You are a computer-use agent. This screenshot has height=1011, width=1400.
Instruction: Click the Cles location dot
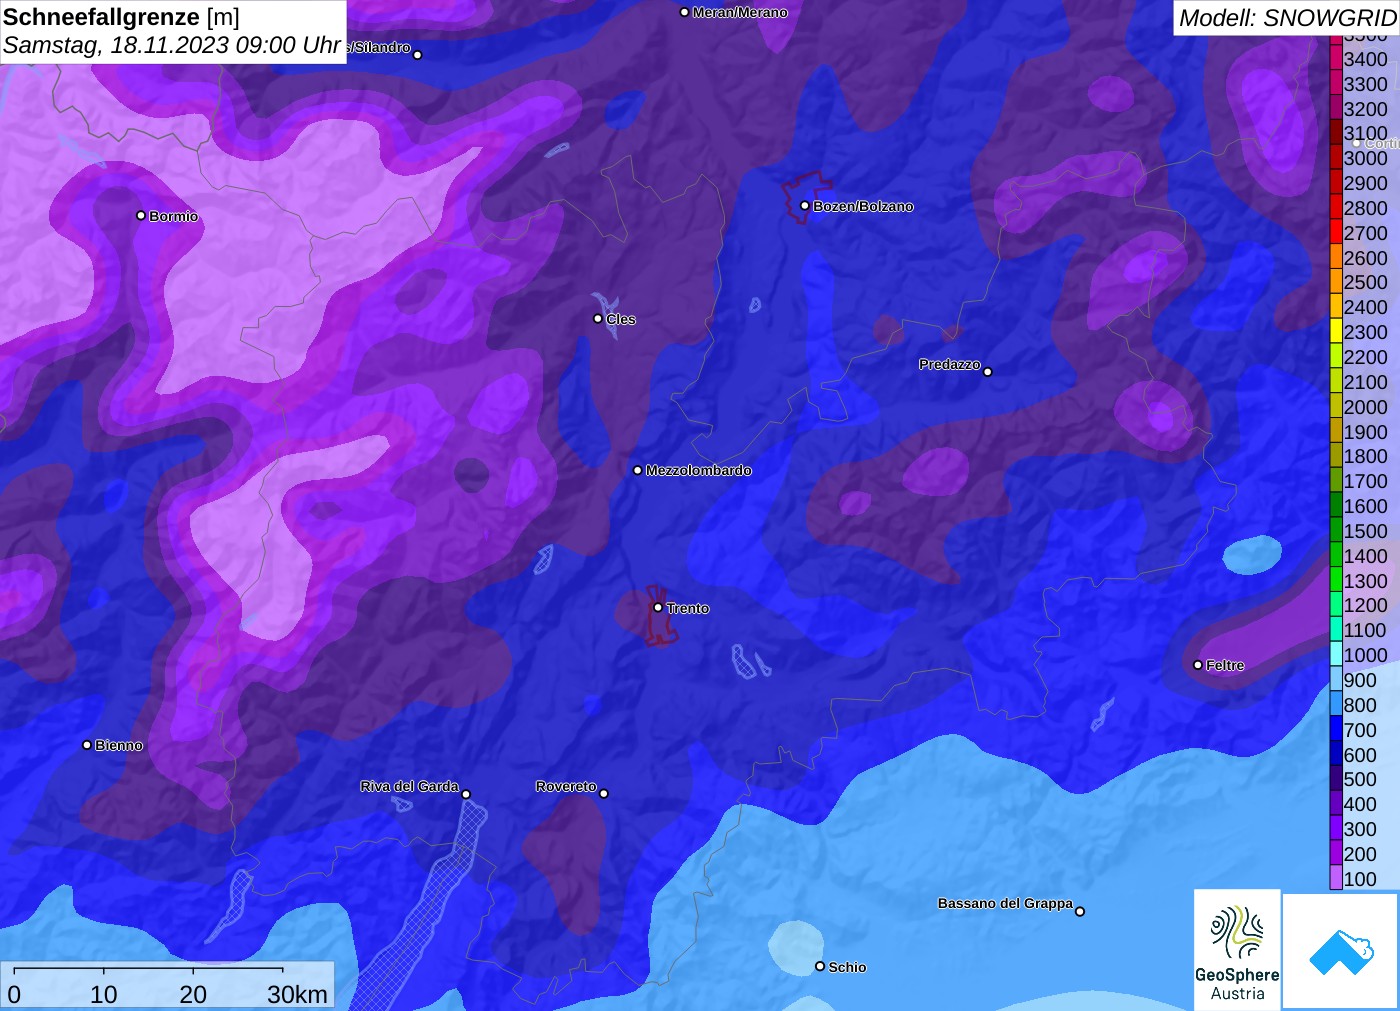click(x=598, y=319)
